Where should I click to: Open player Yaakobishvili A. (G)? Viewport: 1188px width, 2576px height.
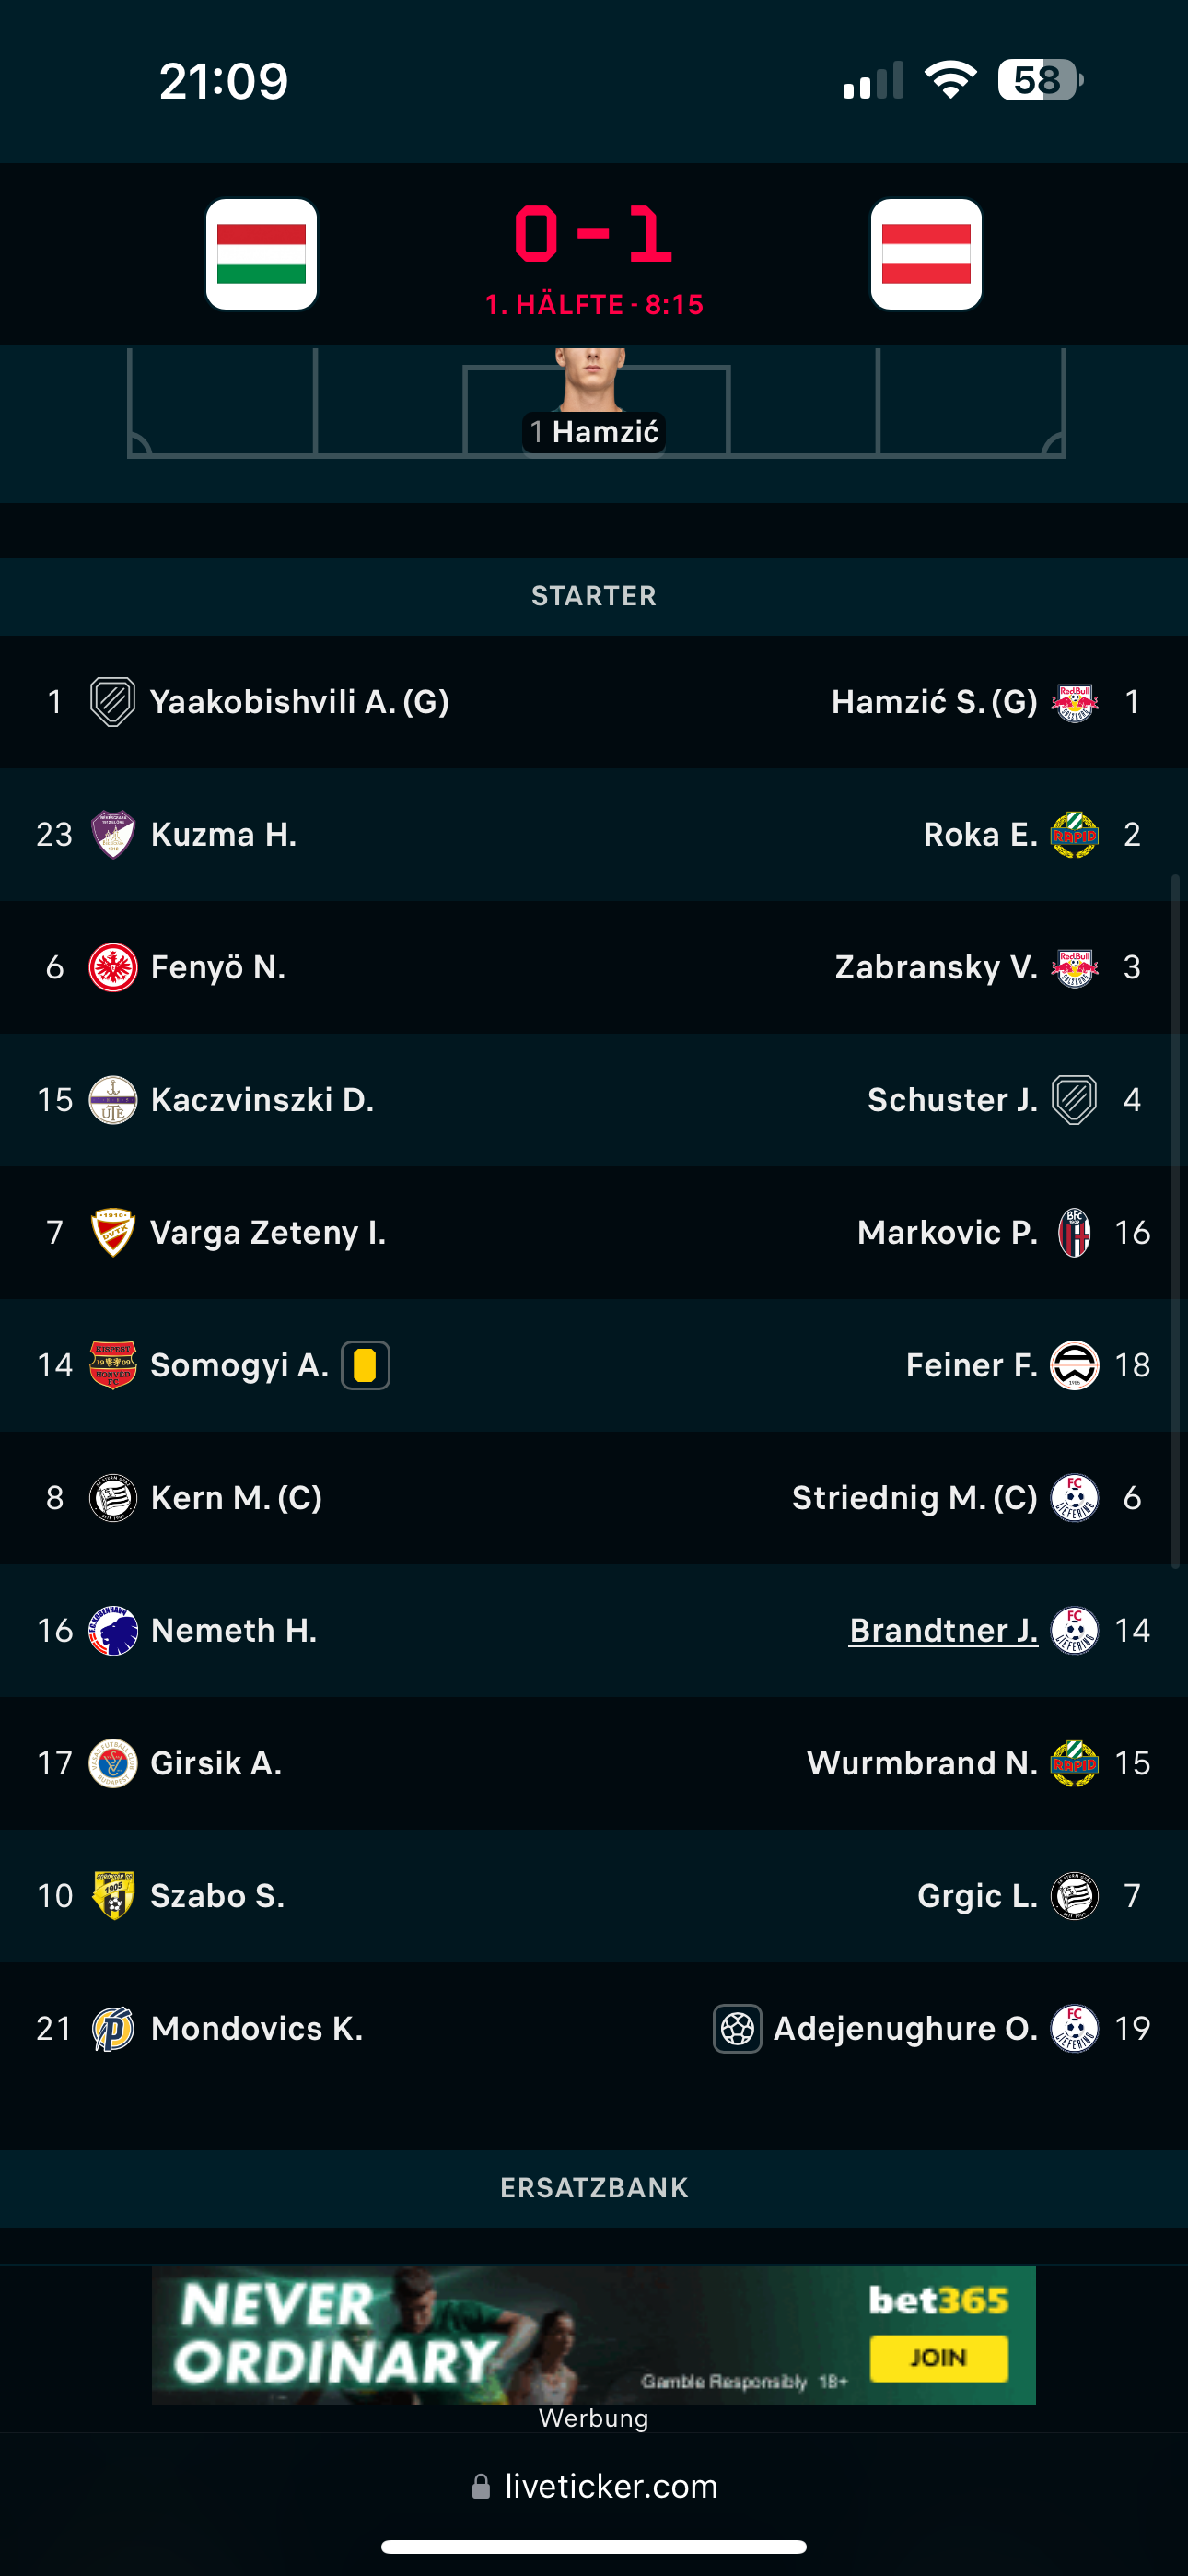(299, 702)
